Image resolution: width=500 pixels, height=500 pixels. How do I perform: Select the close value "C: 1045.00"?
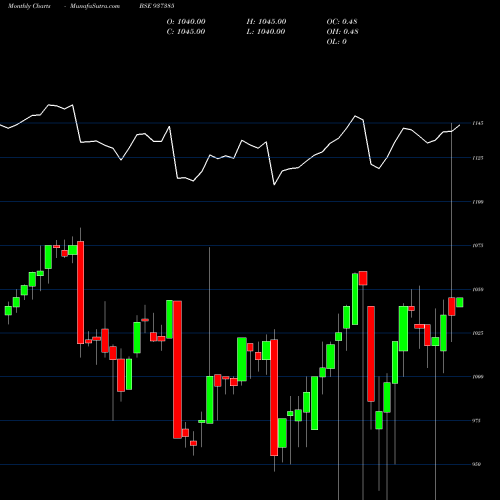(x=186, y=32)
